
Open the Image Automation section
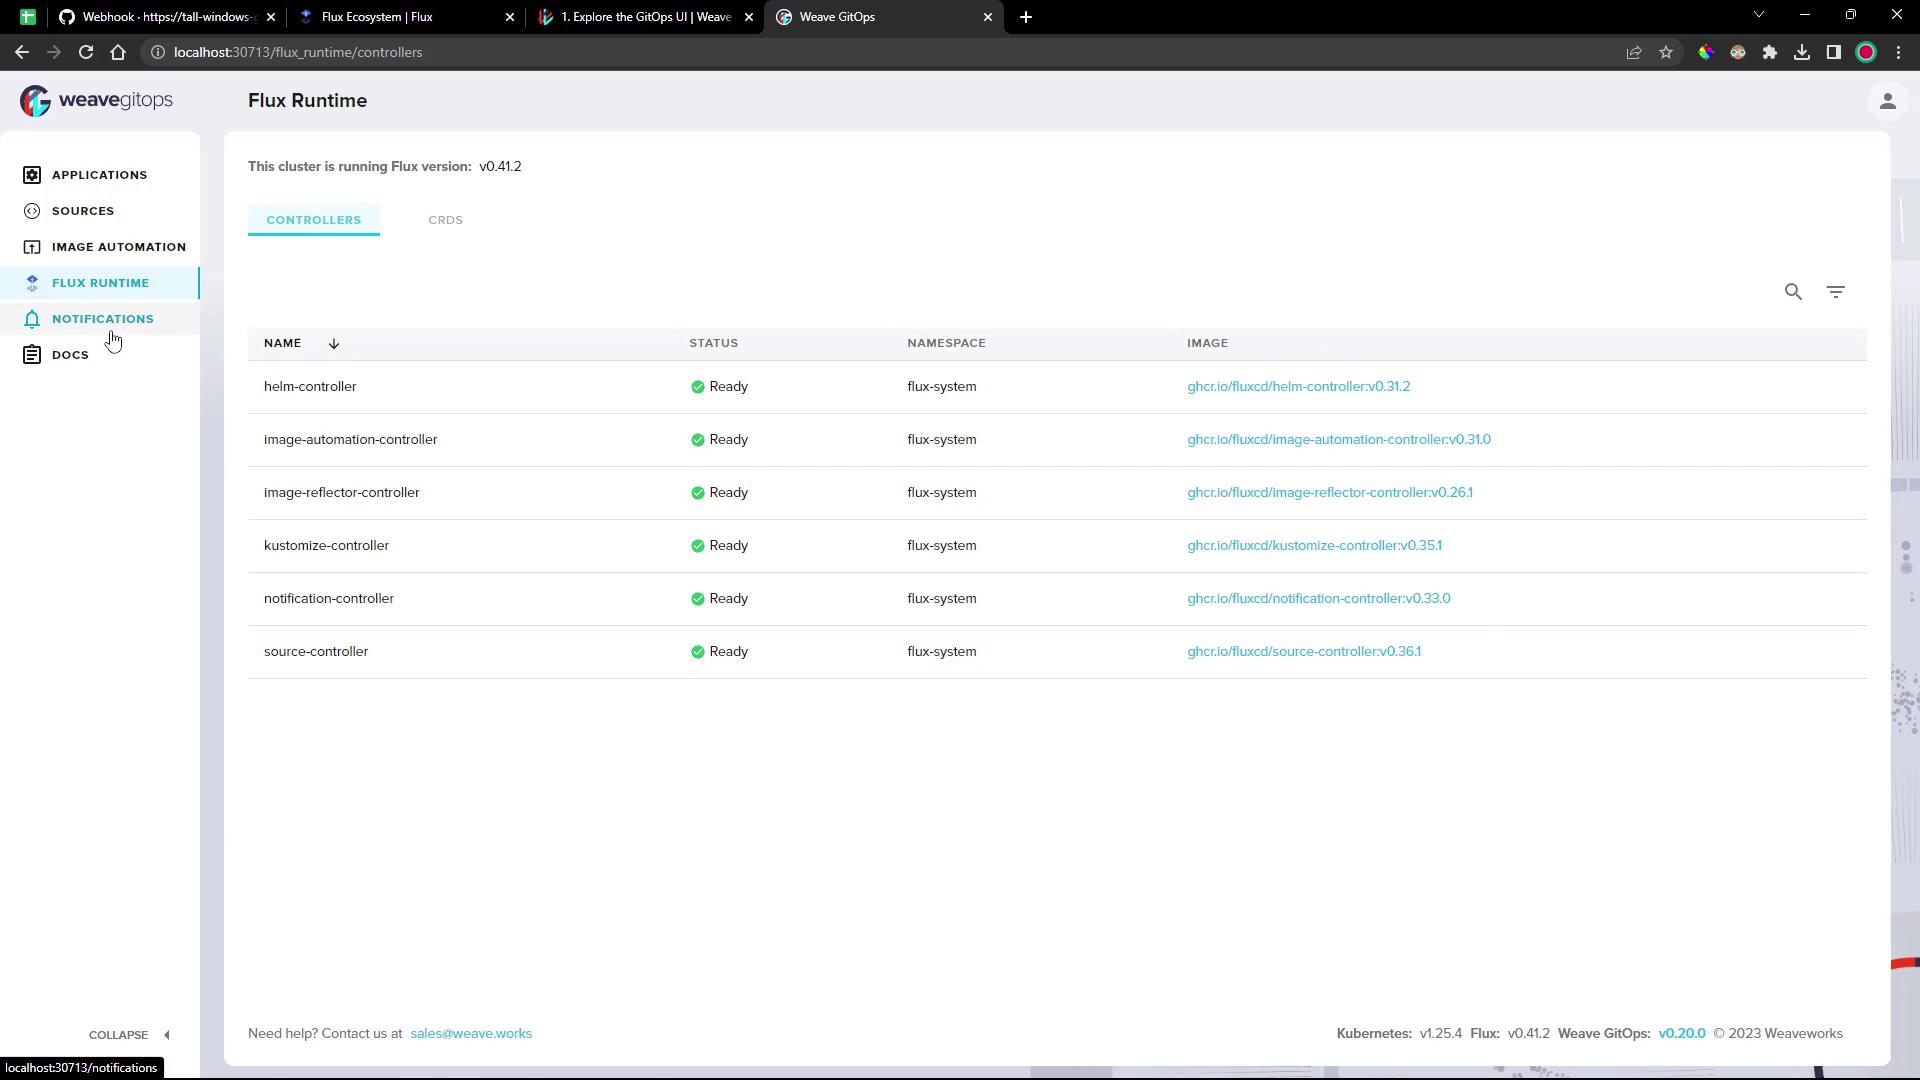pyautogui.click(x=118, y=247)
